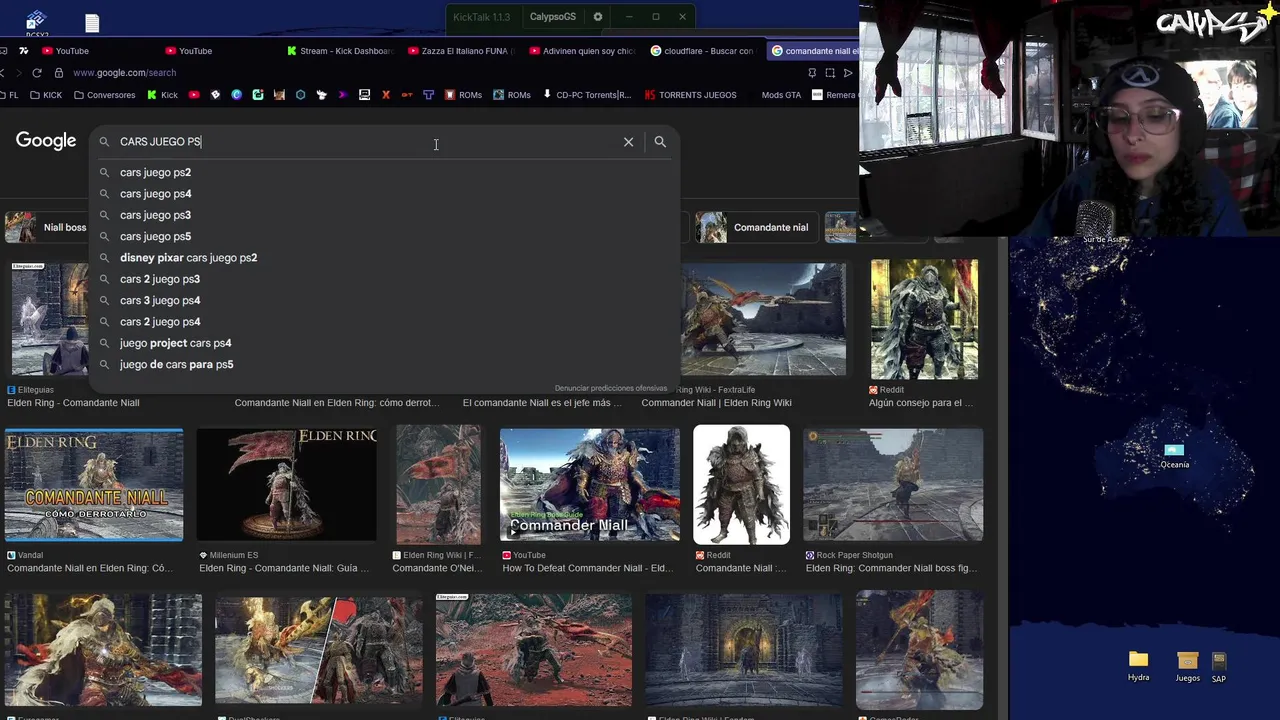1280x720 pixels.
Task: Open the Kick bookmark
Action: [162, 95]
